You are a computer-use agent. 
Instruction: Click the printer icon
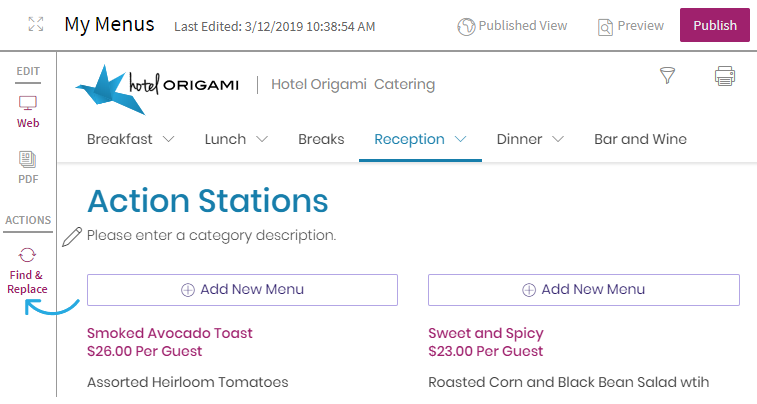tap(725, 76)
